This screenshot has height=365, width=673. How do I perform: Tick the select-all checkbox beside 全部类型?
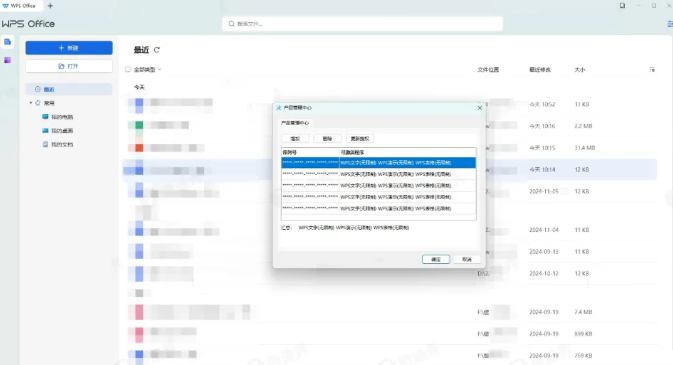[128, 69]
